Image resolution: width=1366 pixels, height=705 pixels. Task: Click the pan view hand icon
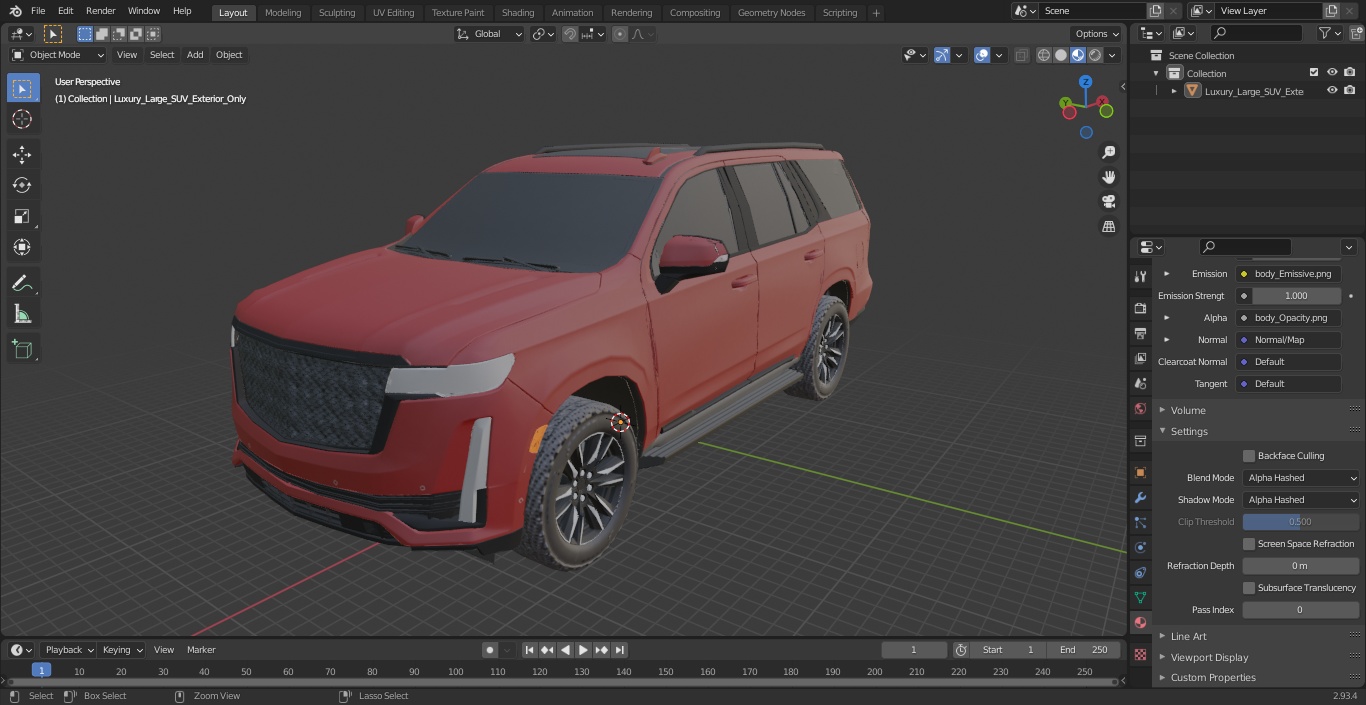1108,177
